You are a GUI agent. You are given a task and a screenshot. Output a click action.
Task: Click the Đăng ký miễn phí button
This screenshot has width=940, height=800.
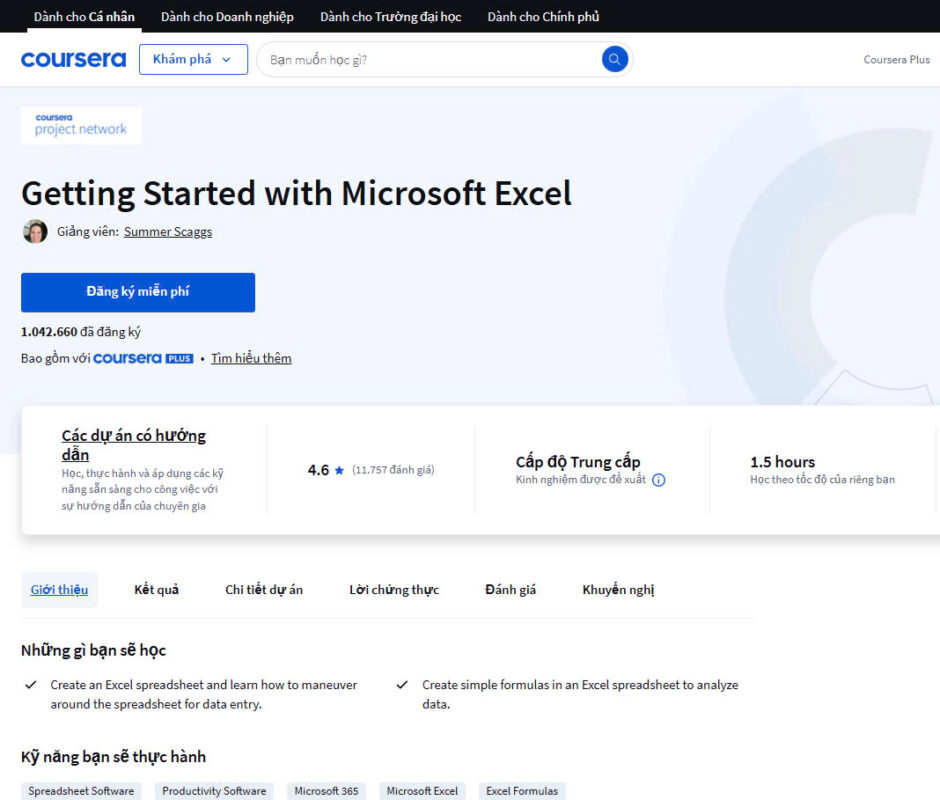138,292
